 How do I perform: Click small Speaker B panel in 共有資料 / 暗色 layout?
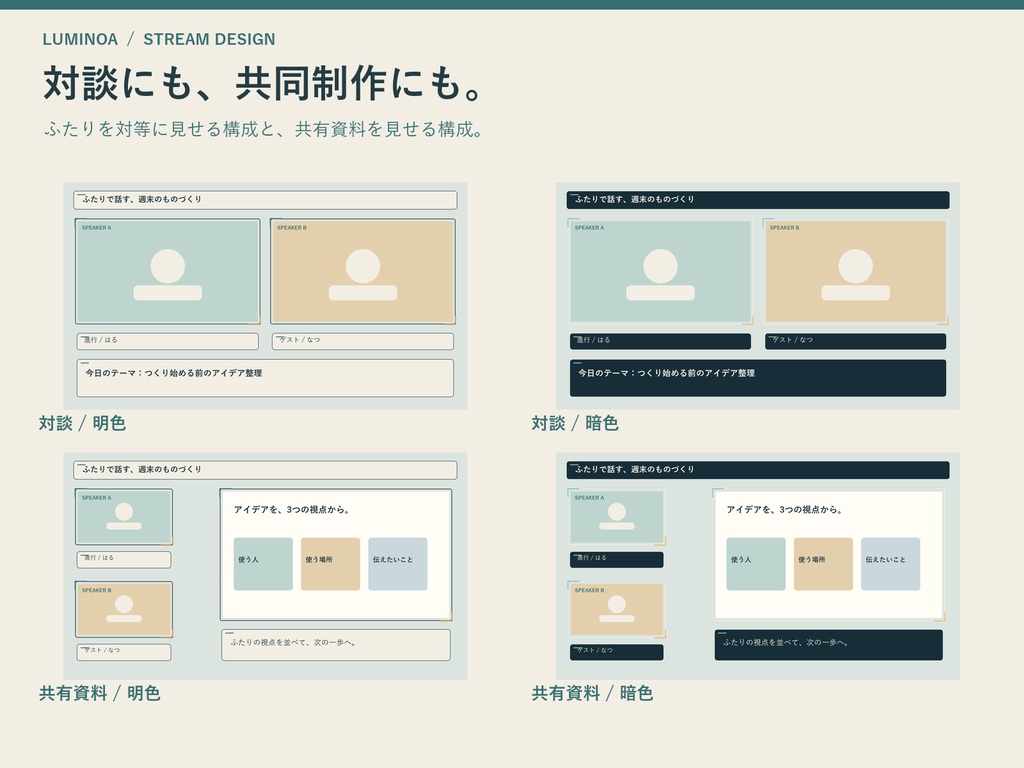coord(616,609)
